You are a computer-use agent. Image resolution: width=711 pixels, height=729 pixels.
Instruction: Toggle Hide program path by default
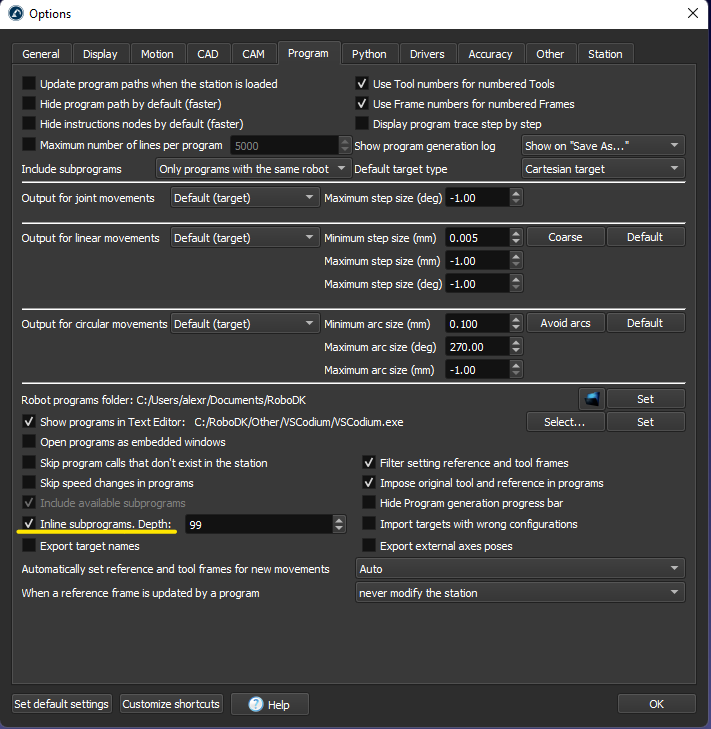point(29,104)
